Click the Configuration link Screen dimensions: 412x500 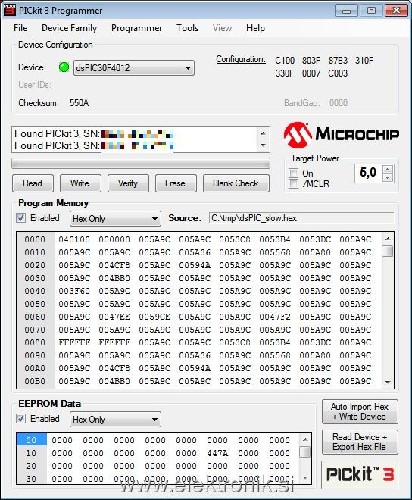coord(241,59)
